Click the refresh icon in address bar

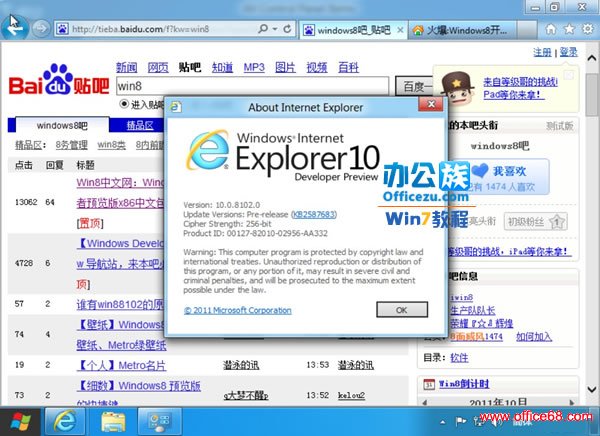(x=287, y=29)
